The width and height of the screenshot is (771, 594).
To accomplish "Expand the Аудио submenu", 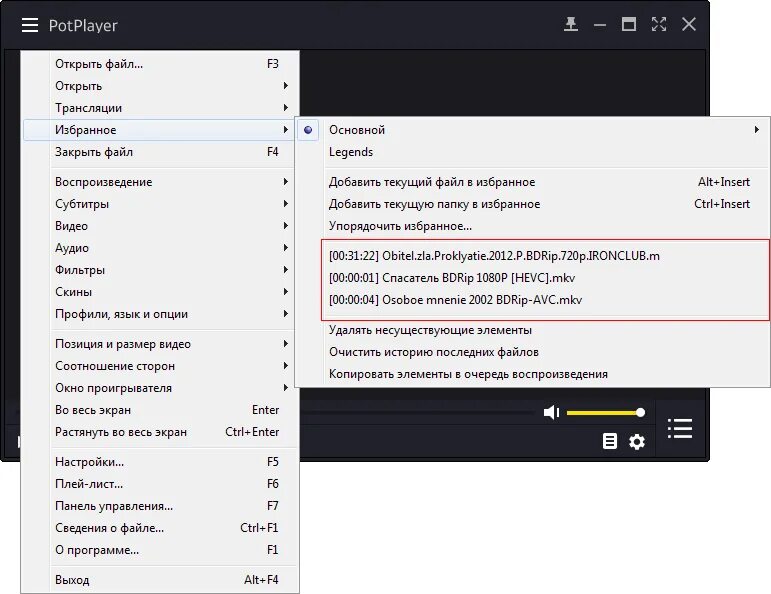I will click(x=161, y=248).
